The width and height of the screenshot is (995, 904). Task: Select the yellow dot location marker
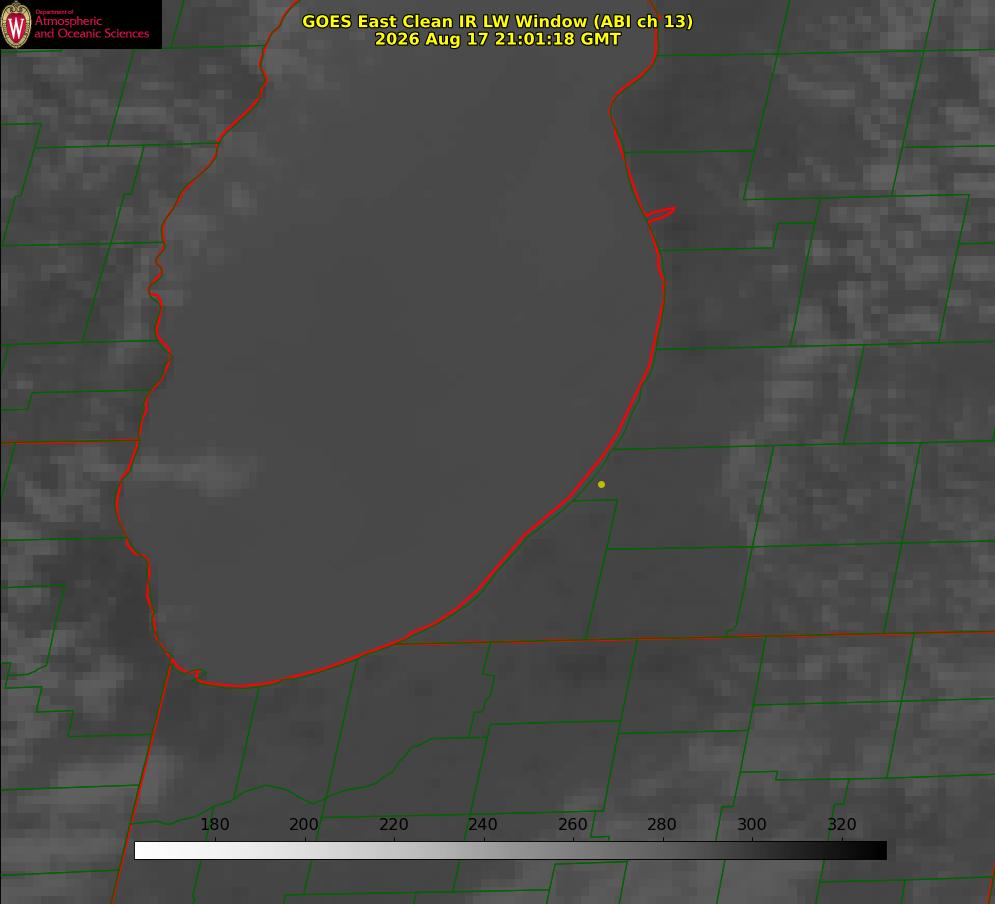click(601, 484)
